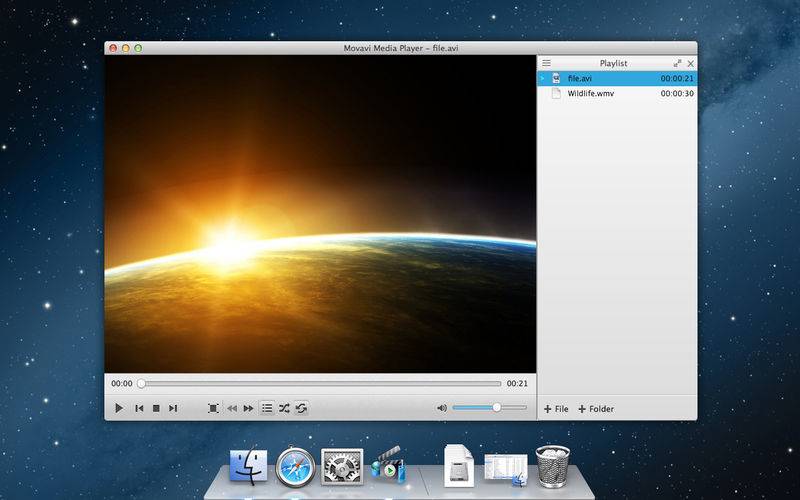Open Movavi Media Player Dock icon
This screenshot has height=500, width=800.
click(x=388, y=465)
